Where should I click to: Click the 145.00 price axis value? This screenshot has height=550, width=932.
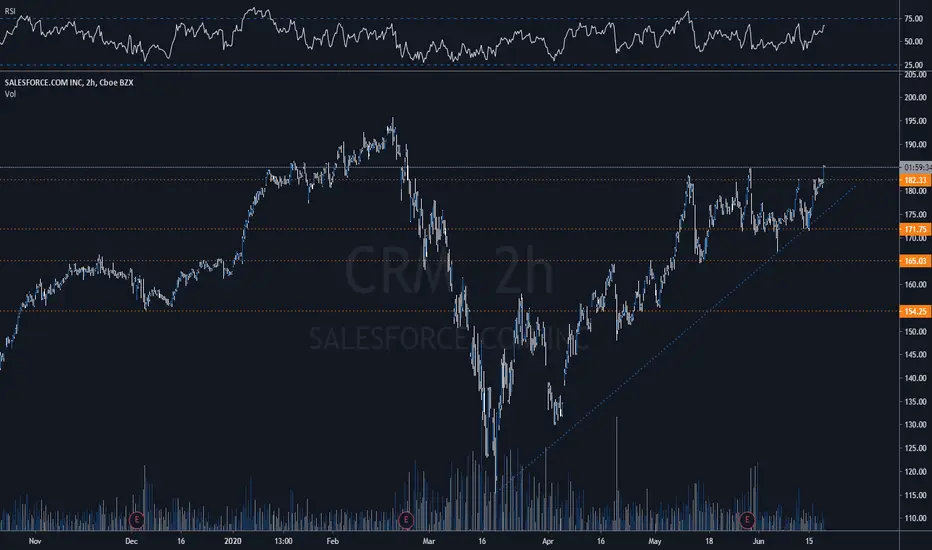click(x=915, y=354)
